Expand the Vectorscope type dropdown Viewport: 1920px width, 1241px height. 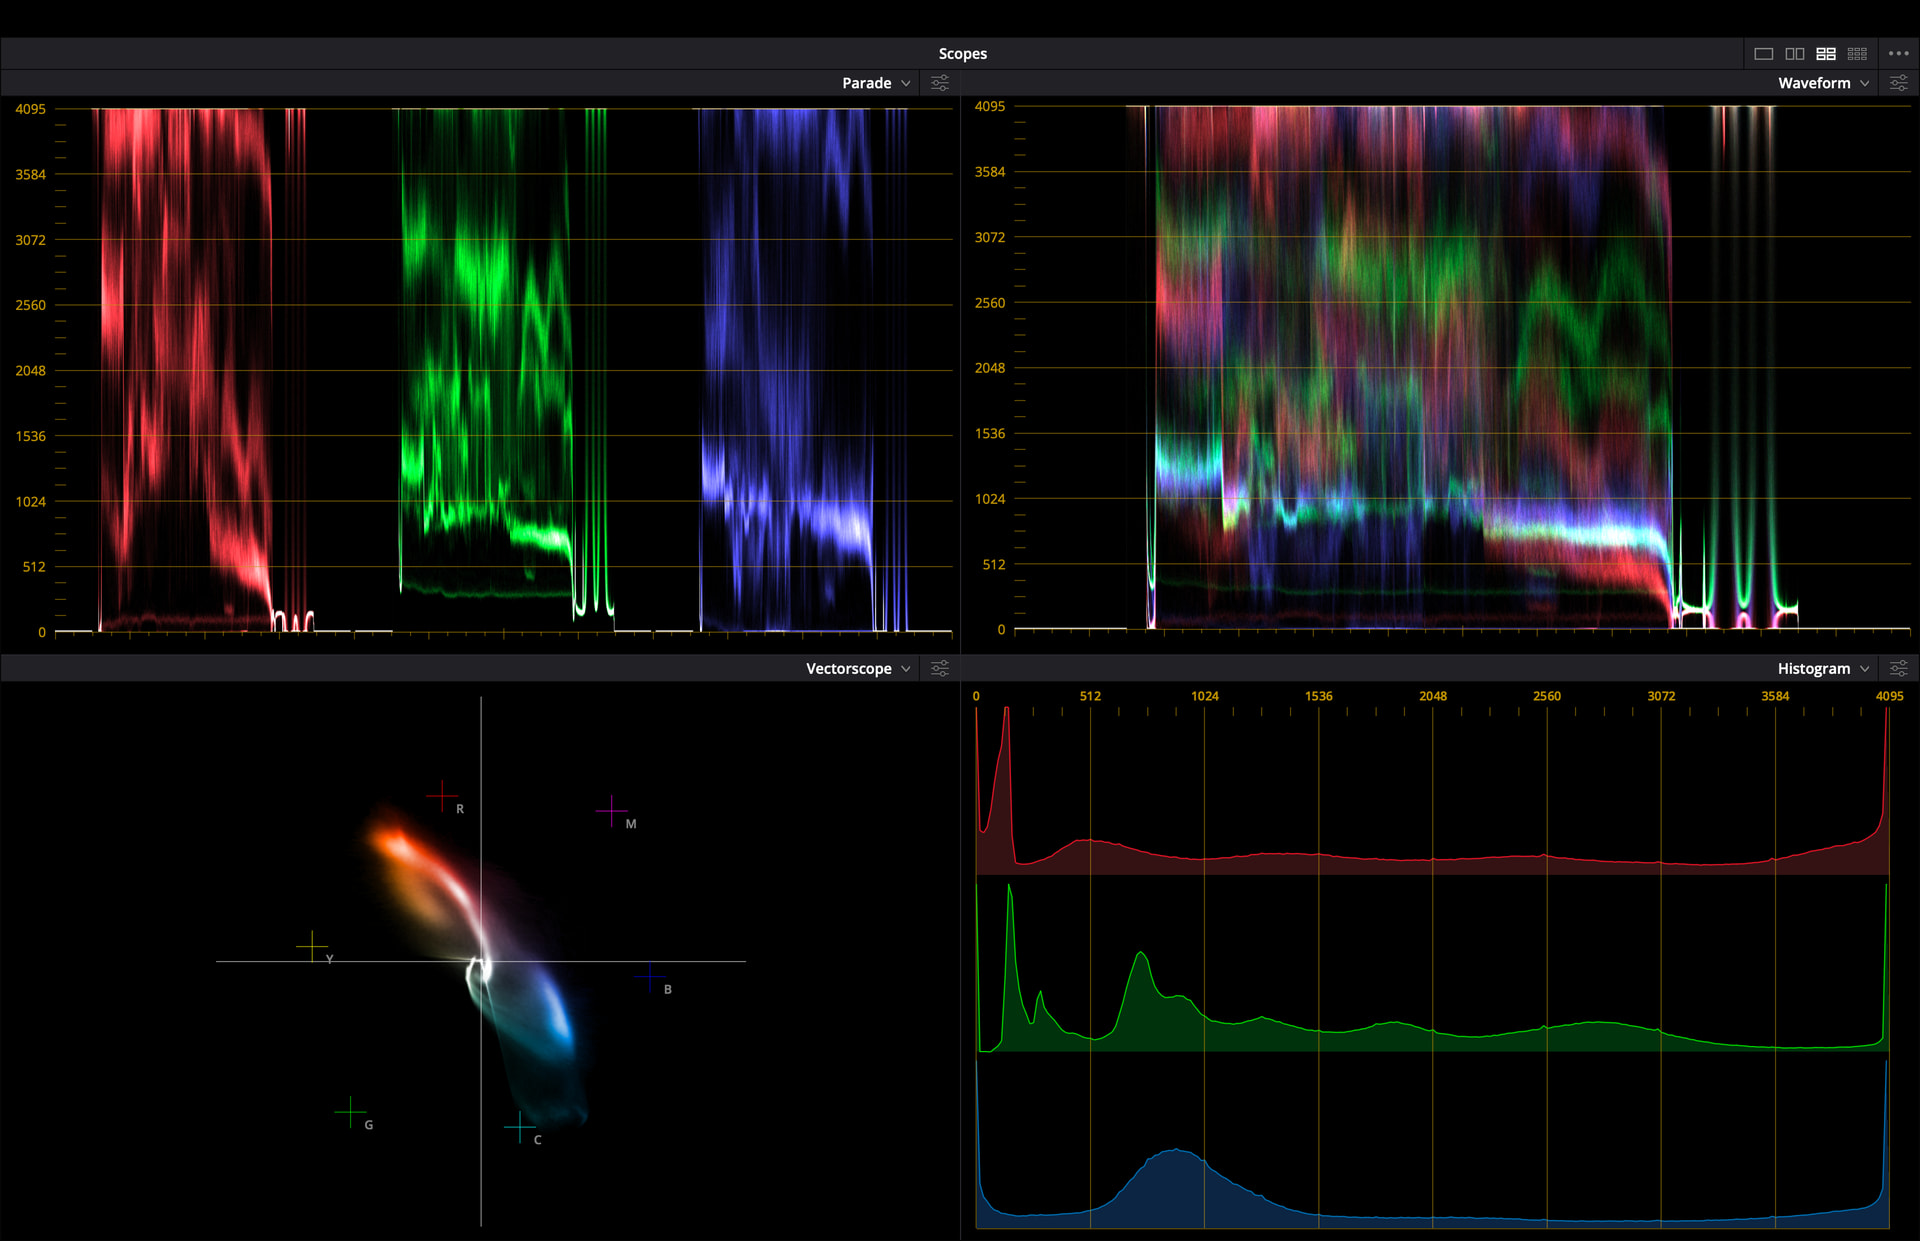click(x=906, y=668)
